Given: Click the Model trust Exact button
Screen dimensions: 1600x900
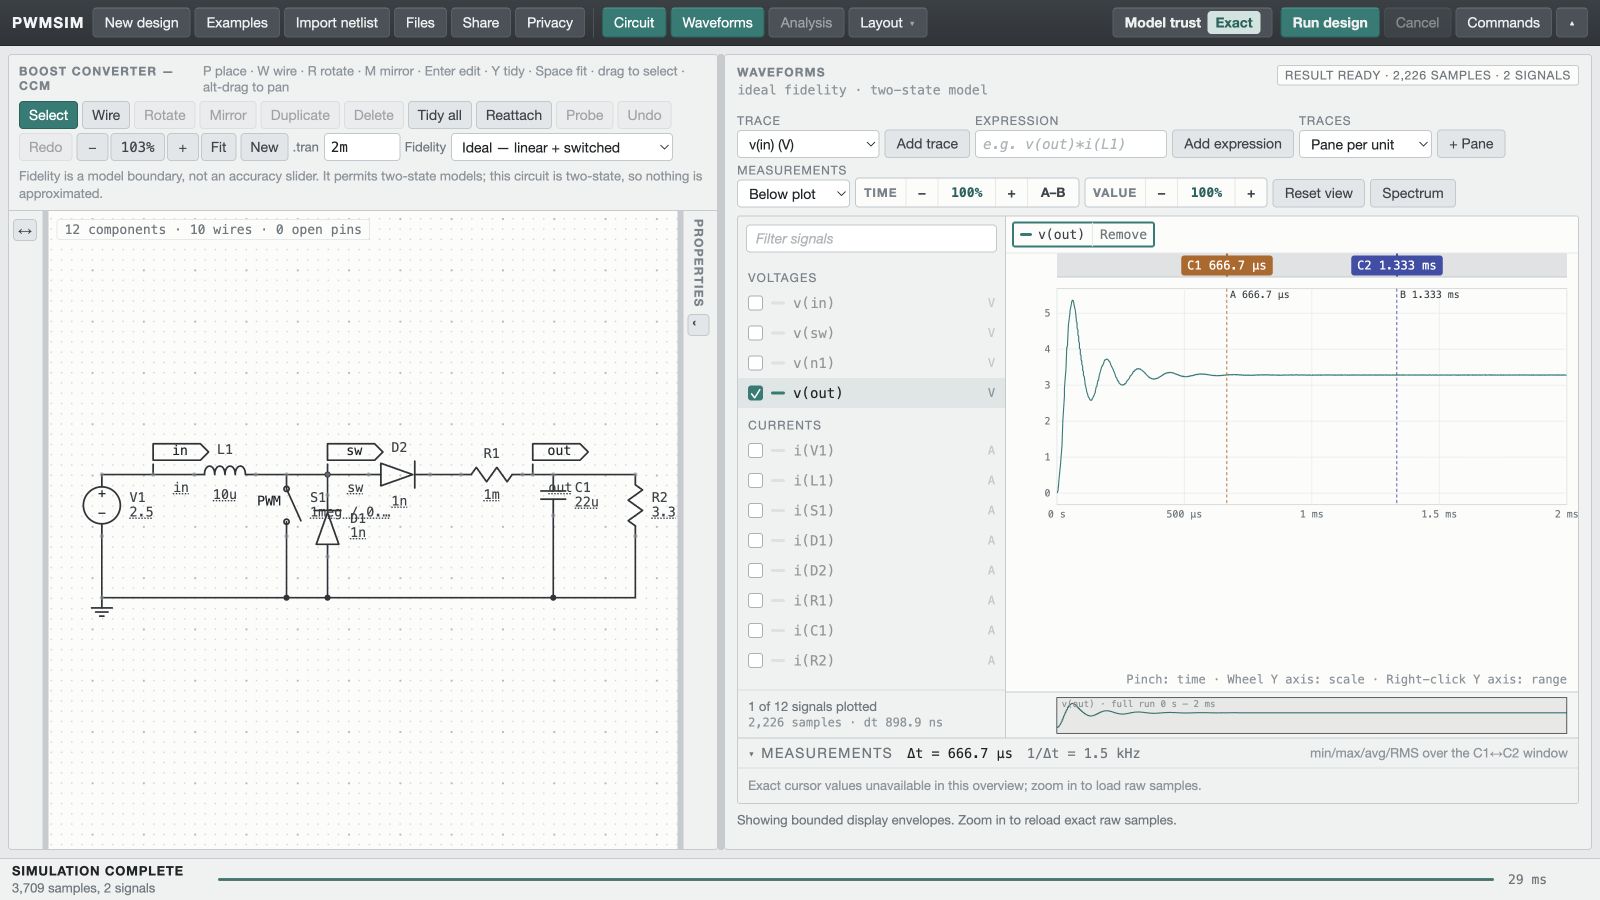Looking at the screenshot, I should (x=1191, y=23).
